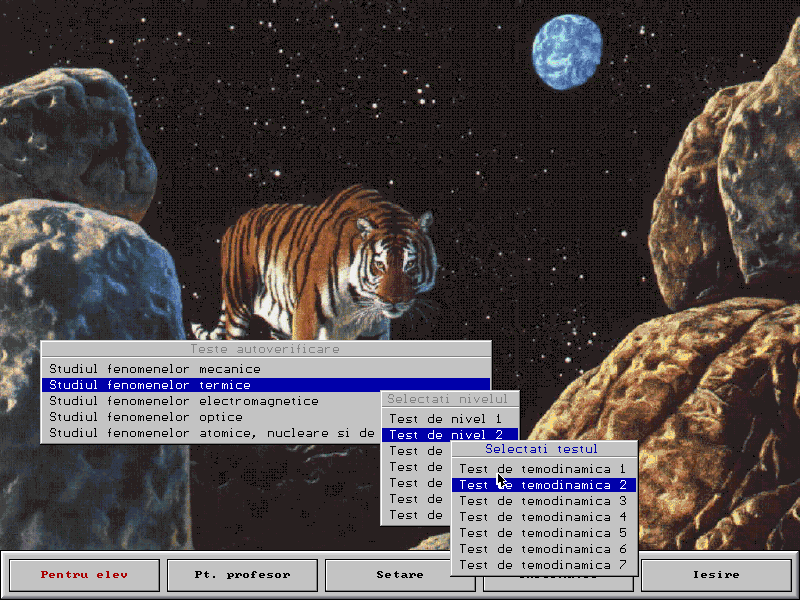
Task: Start Test de temodinamica 2
Action: coord(542,485)
